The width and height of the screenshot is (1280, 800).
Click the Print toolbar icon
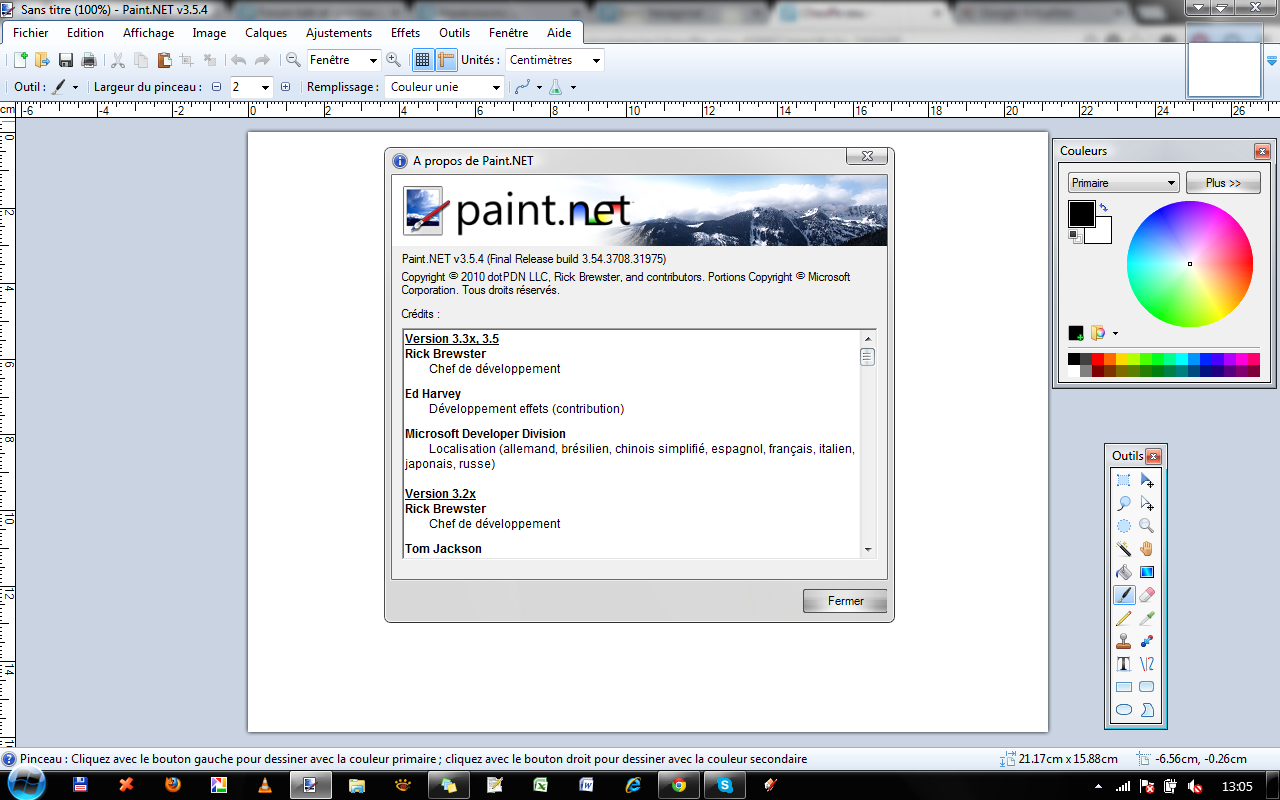[88, 60]
